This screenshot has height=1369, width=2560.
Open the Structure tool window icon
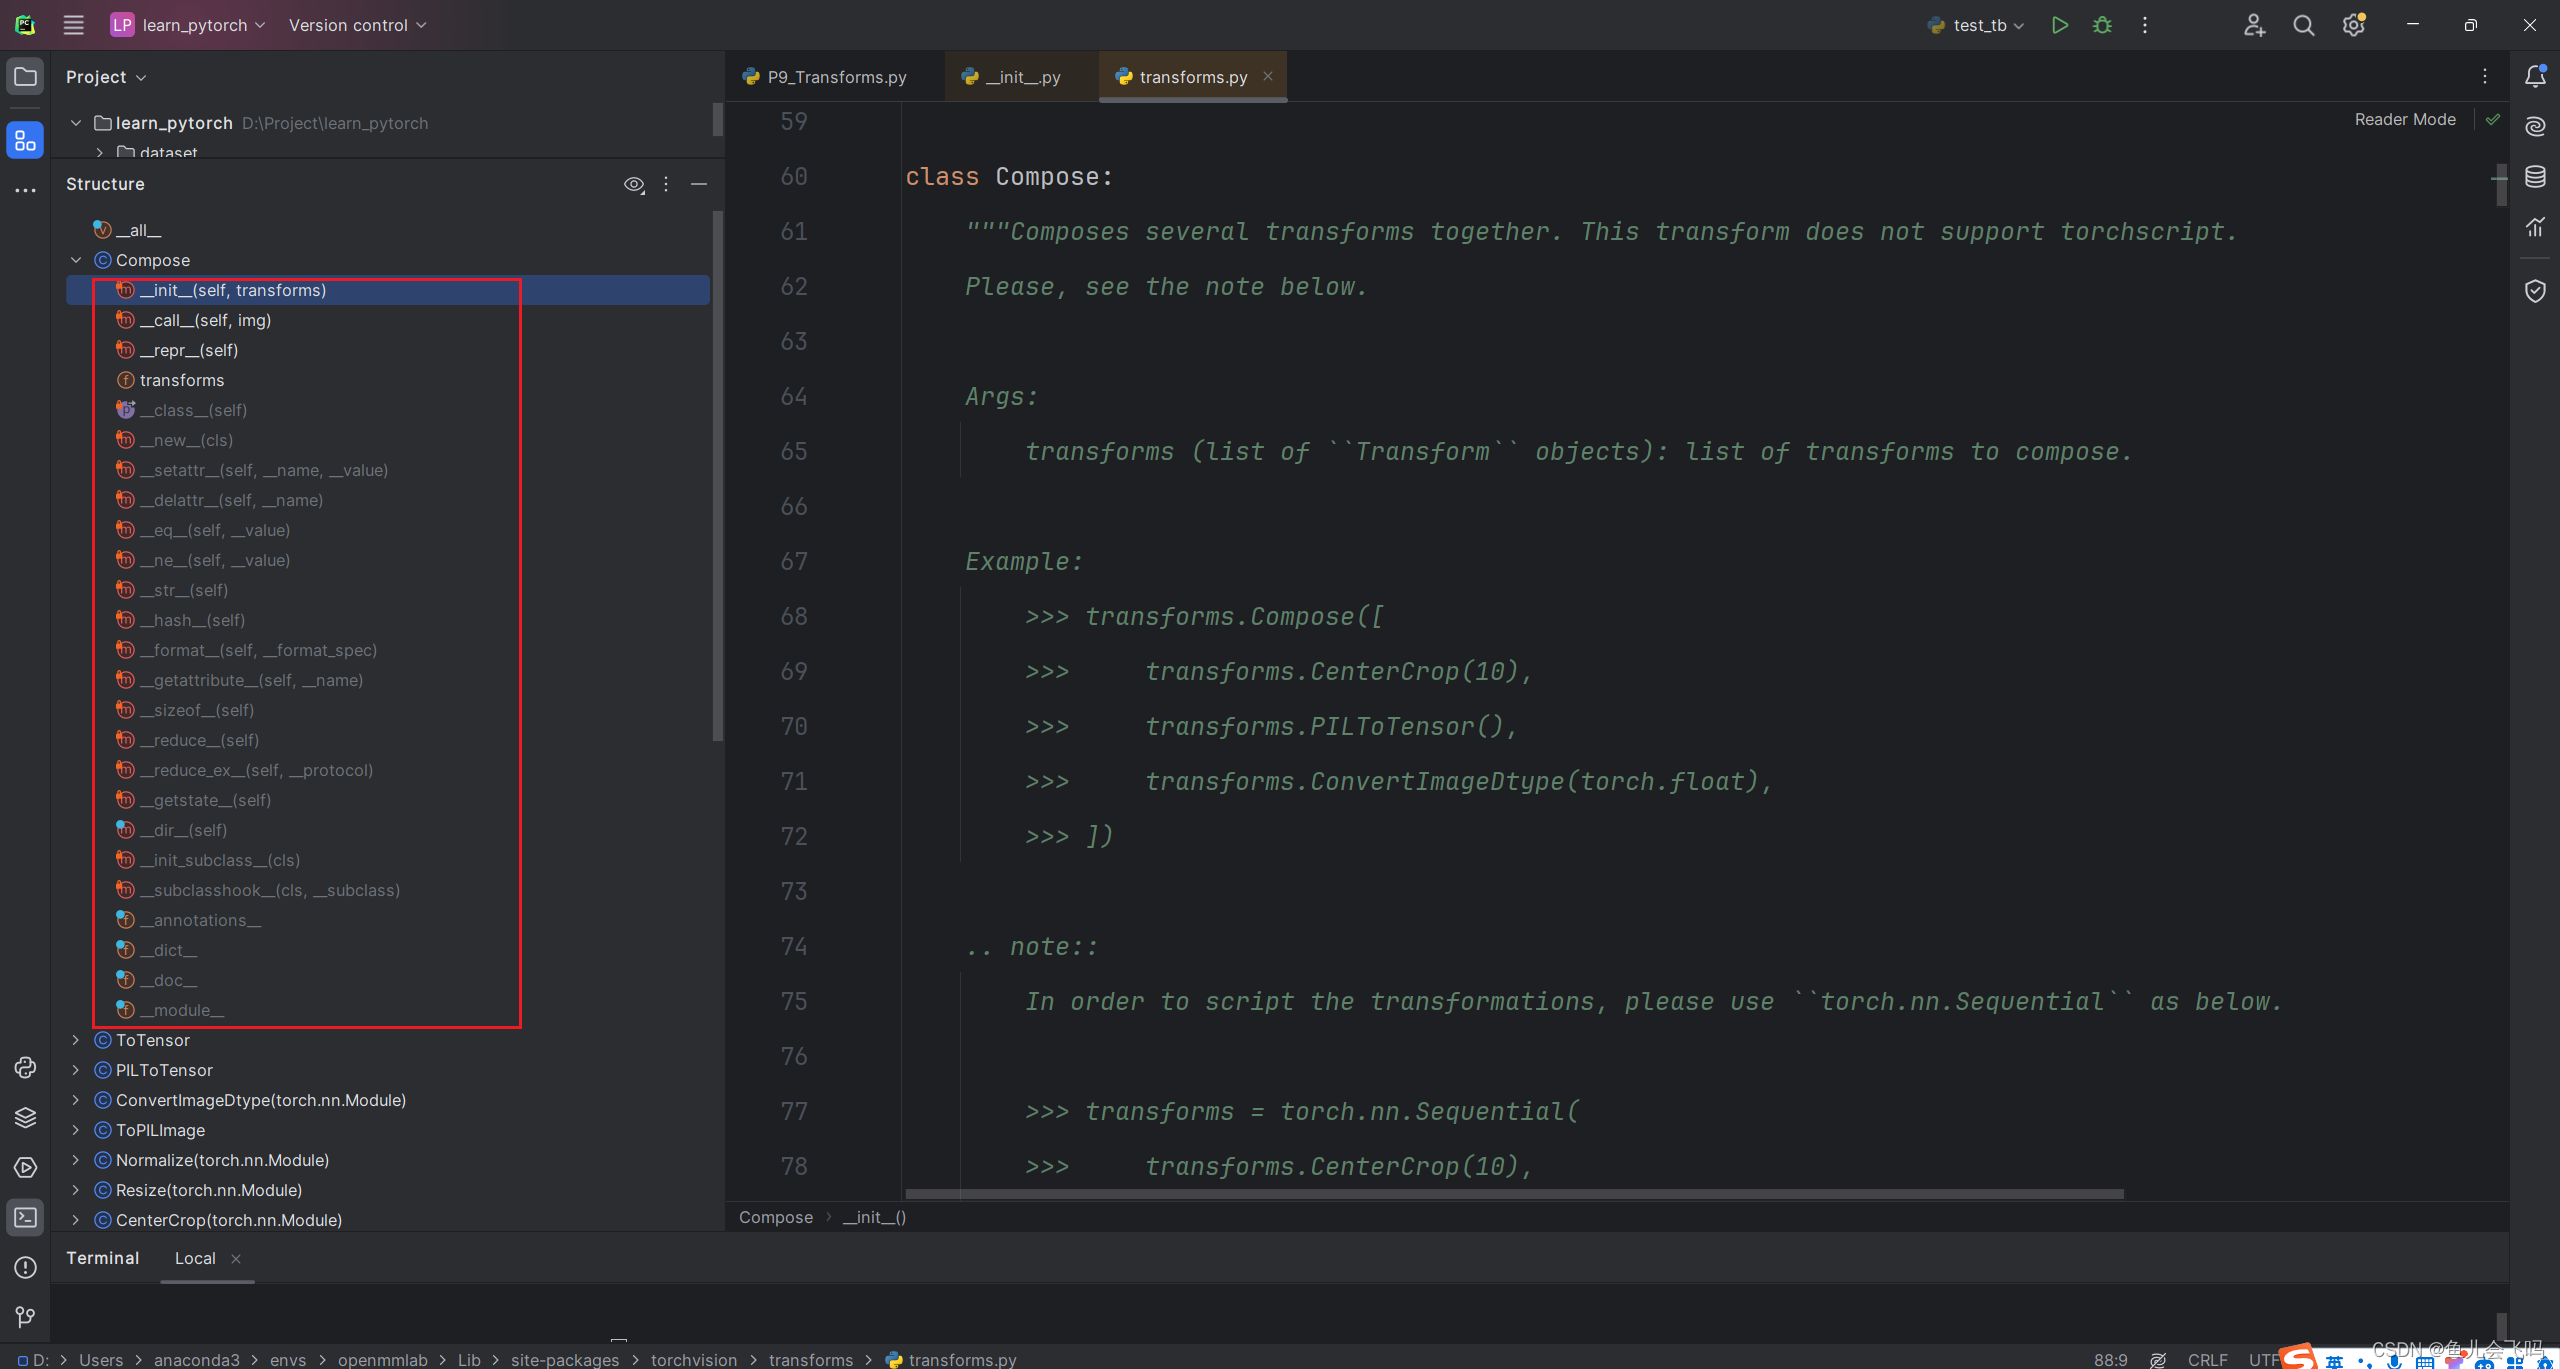point(25,141)
